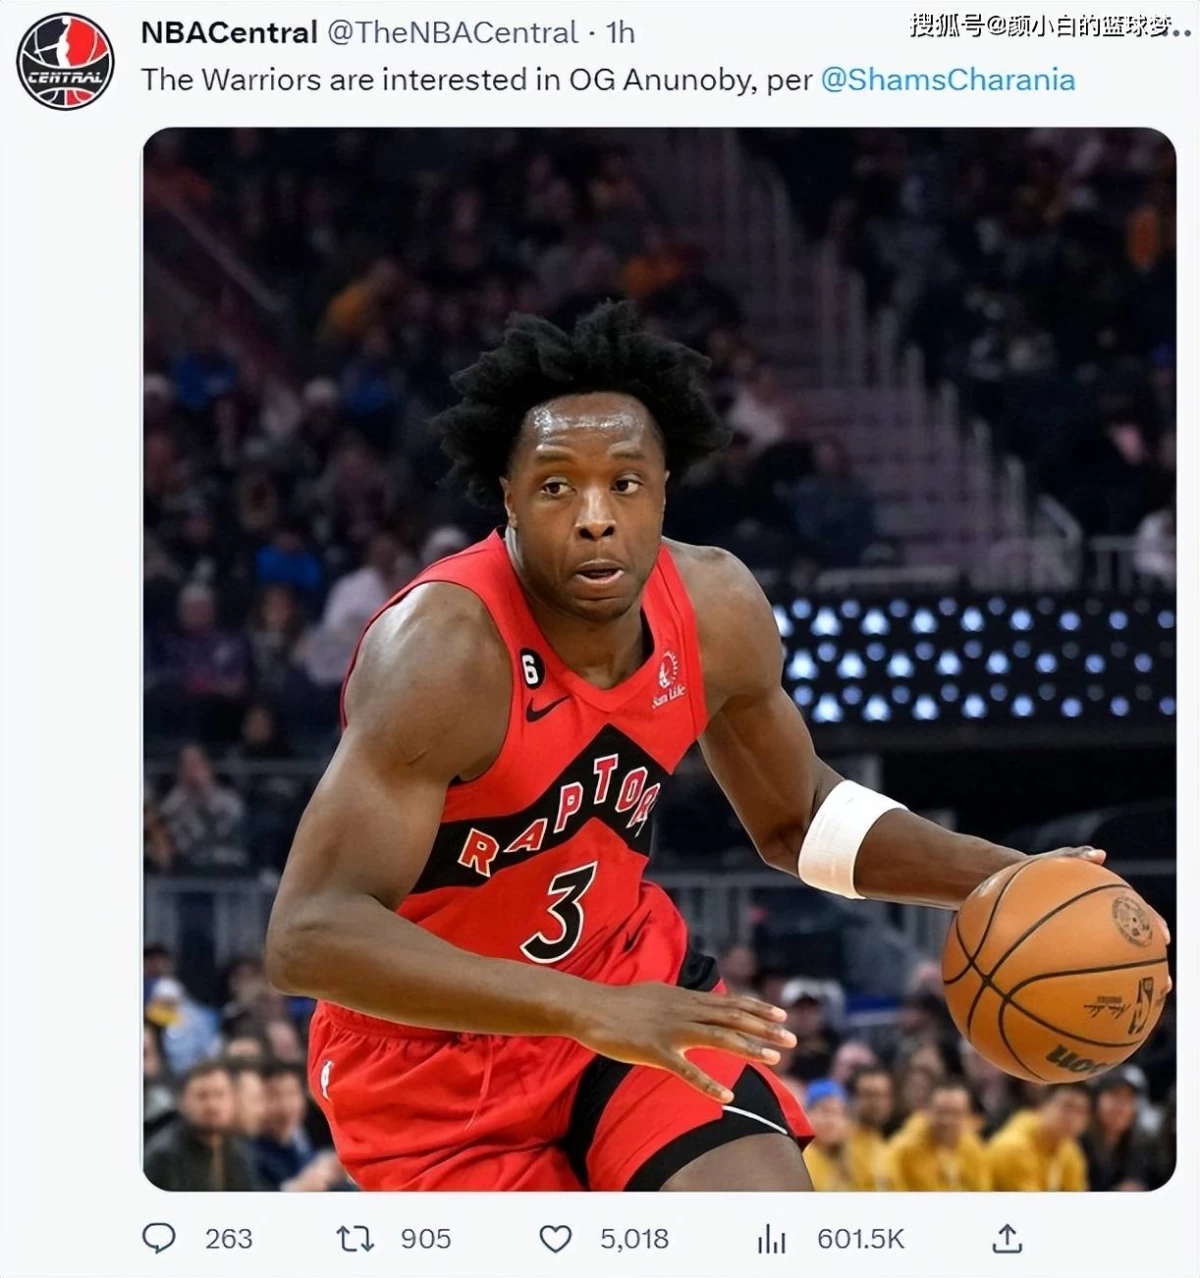Click the 601.5K views count
This screenshot has width=1200, height=1278.
tap(861, 1239)
